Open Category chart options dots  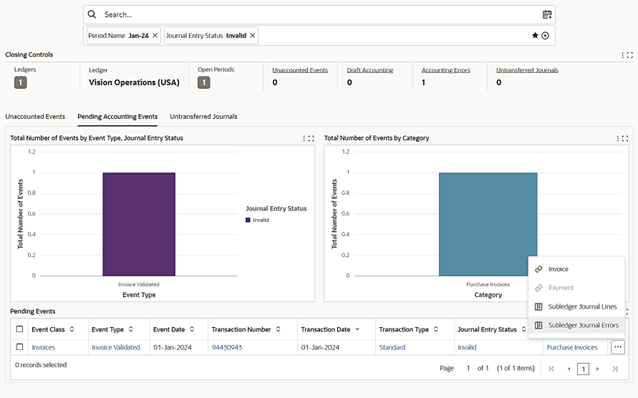click(618, 138)
